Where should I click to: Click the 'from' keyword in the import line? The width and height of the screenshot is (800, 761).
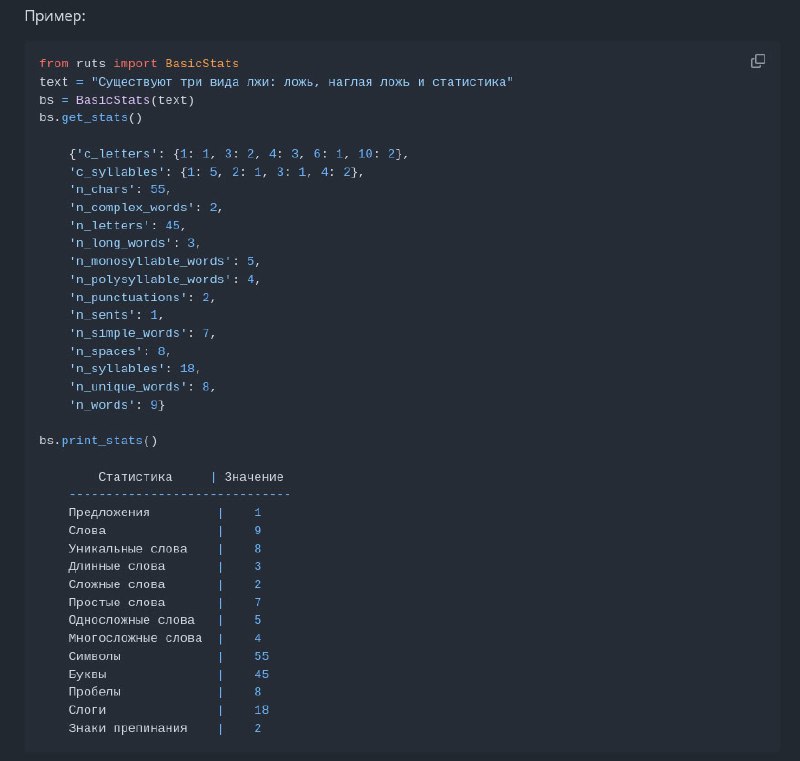[x=54, y=63]
